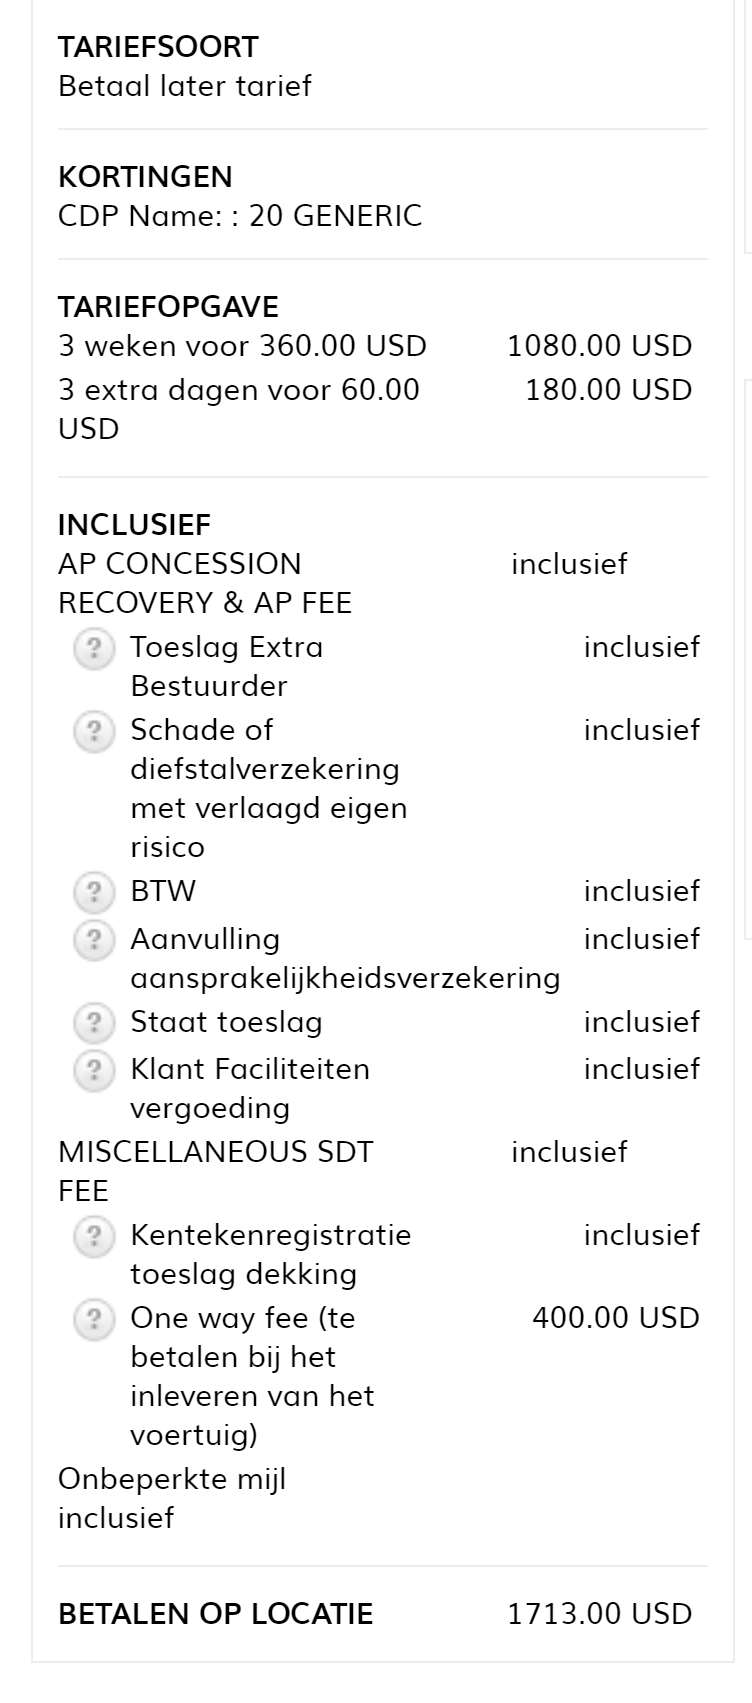752x1703 pixels.
Task: Click the 1080.00 USD weekly amount
Action: pyautogui.click(x=599, y=346)
